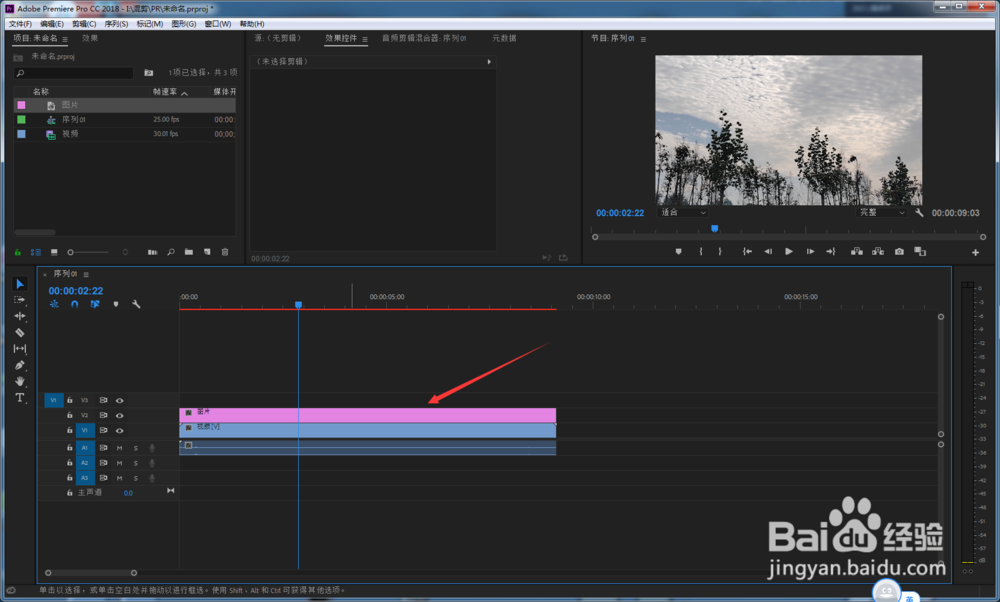The height and width of the screenshot is (602, 1000).
Task: Select the Ripple Edit tool
Action: click(20, 316)
